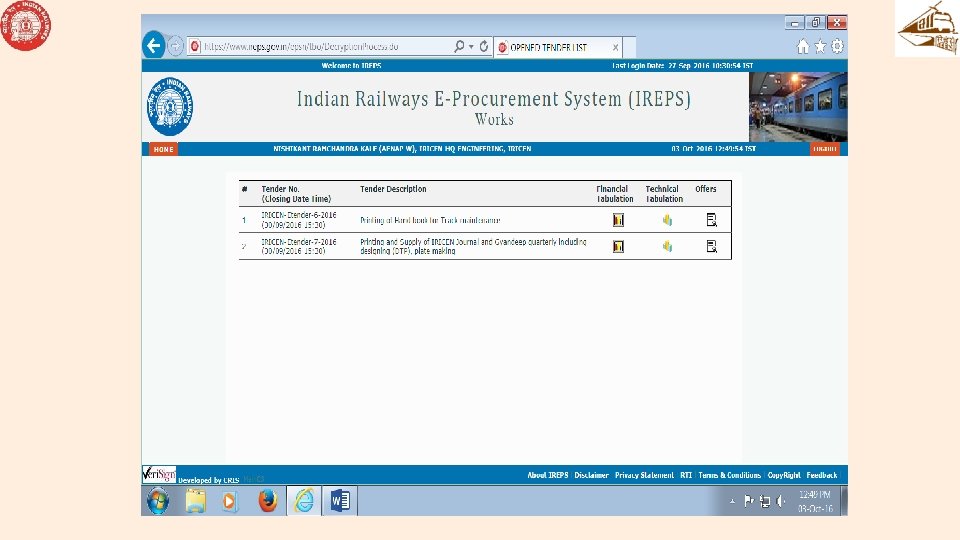Click the volume speaker tray icon
This screenshot has width=960, height=540.
pos(781,501)
